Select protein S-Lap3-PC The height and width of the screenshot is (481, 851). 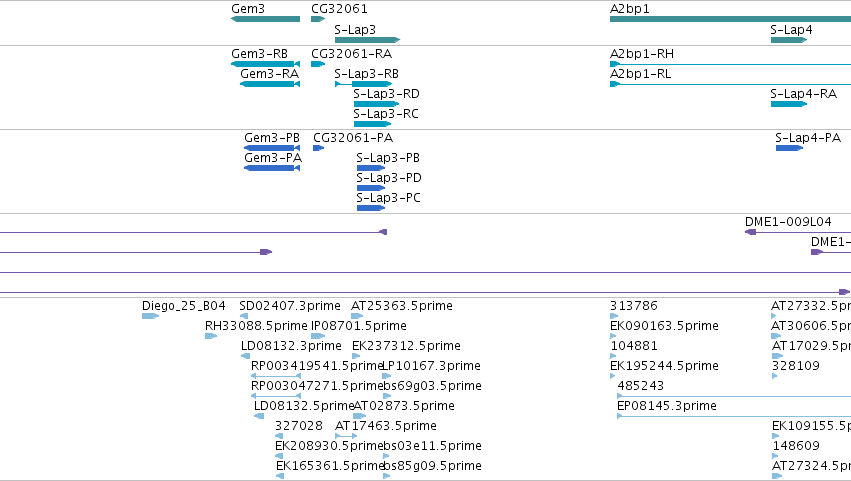(371, 208)
